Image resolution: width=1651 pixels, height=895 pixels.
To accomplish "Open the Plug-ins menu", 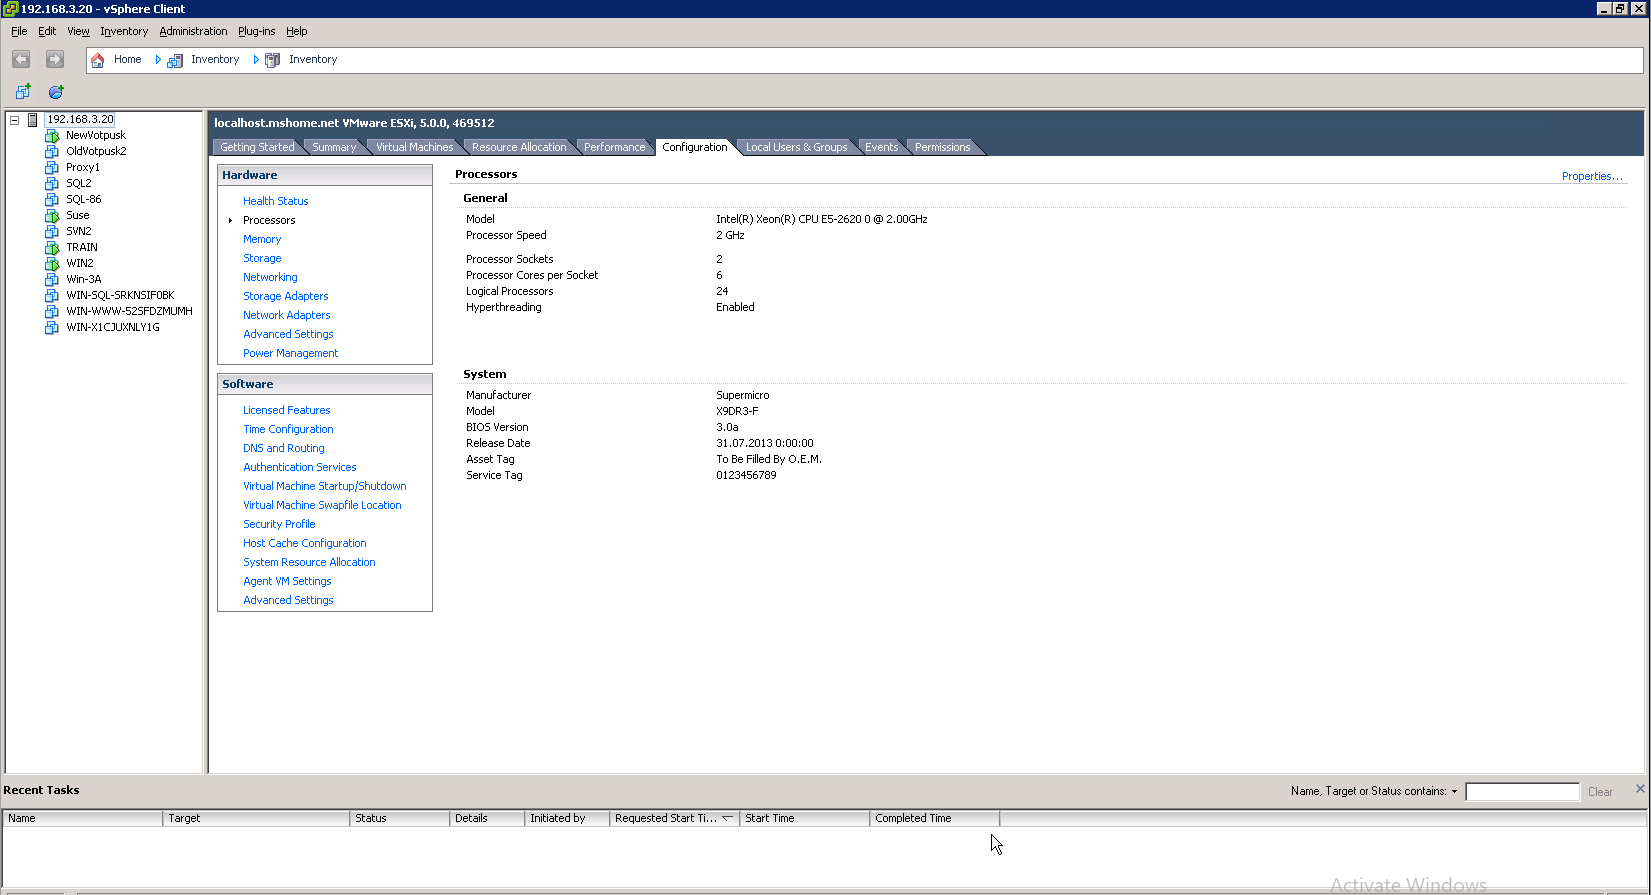I will coord(256,31).
